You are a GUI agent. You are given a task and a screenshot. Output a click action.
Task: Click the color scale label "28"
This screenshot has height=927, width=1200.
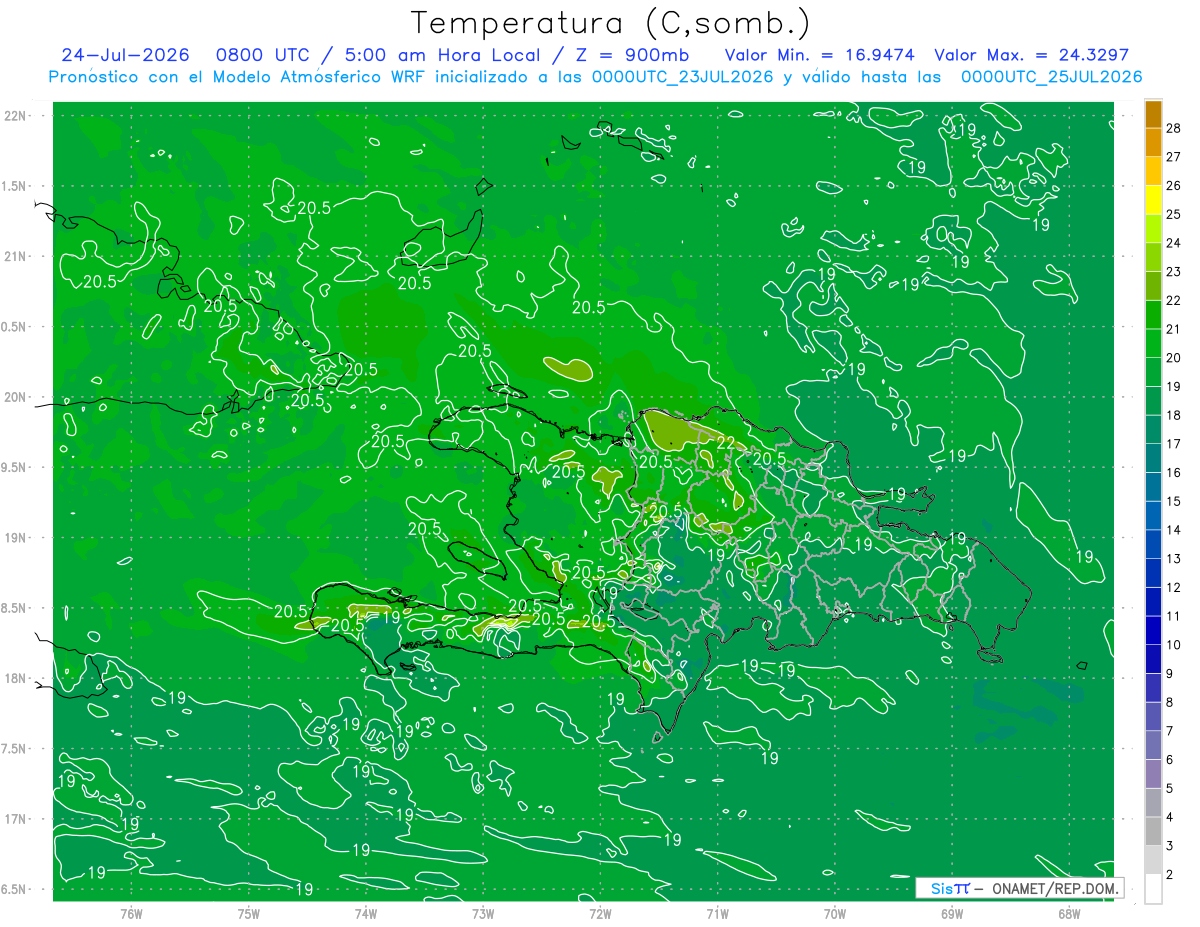[x=1173, y=128]
